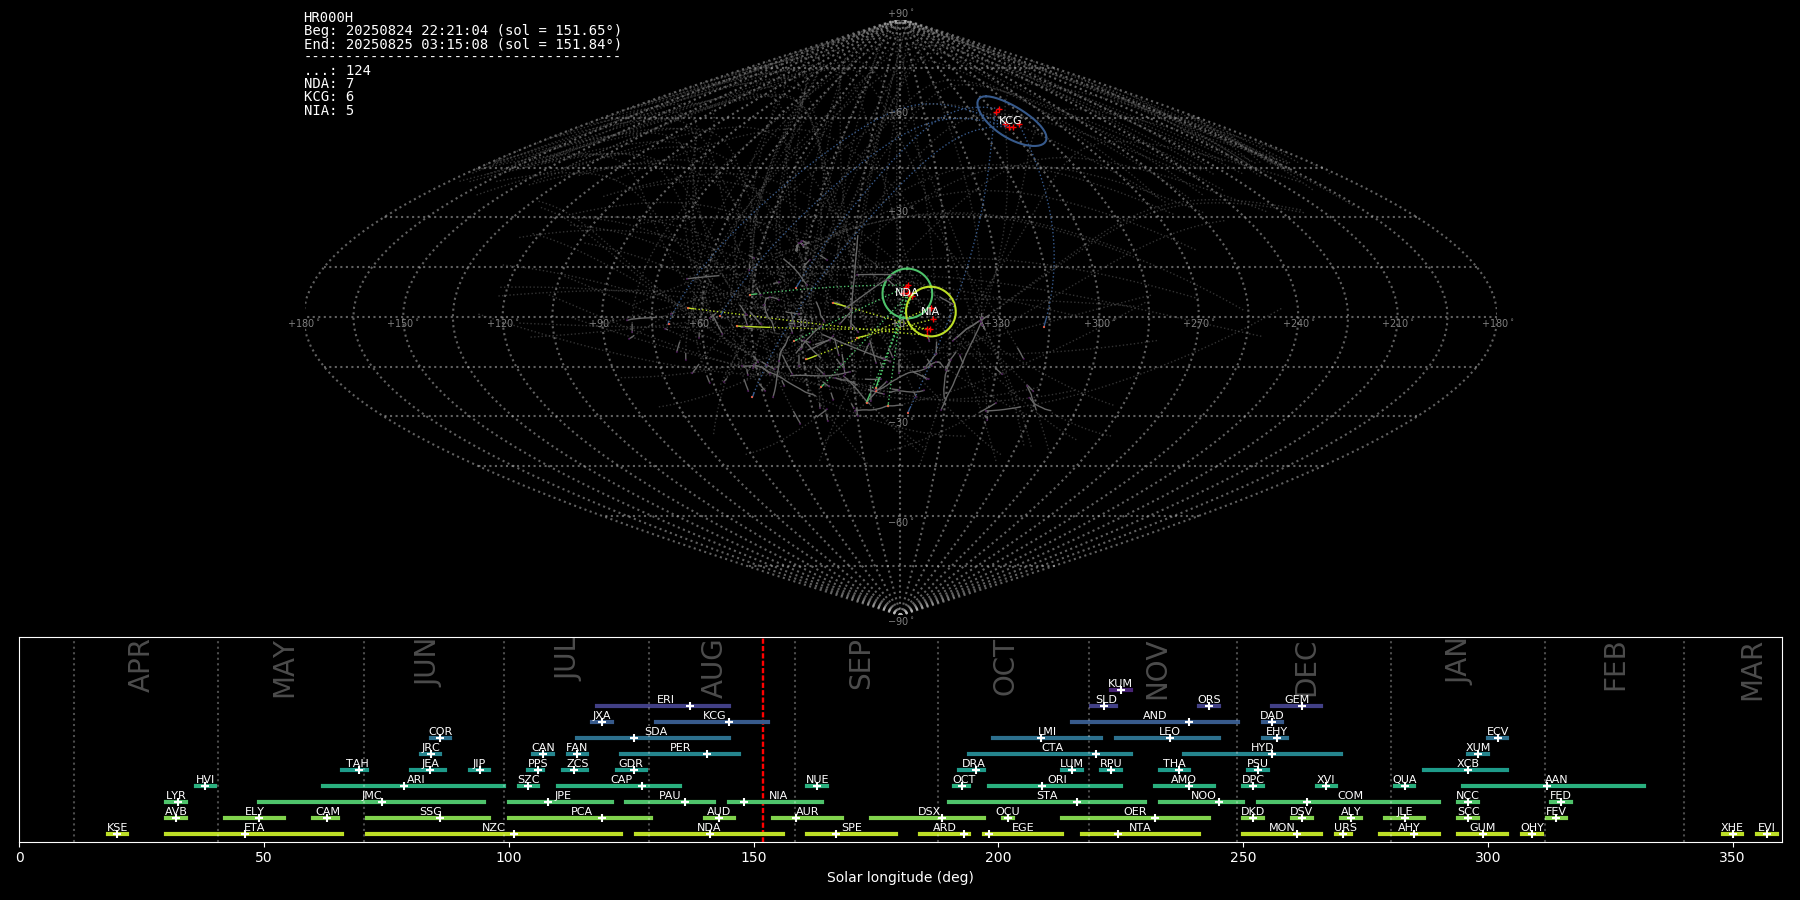1800x900 pixels.
Task: Select the SDA shower bar in the timeline
Action: (x=653, y=738)
